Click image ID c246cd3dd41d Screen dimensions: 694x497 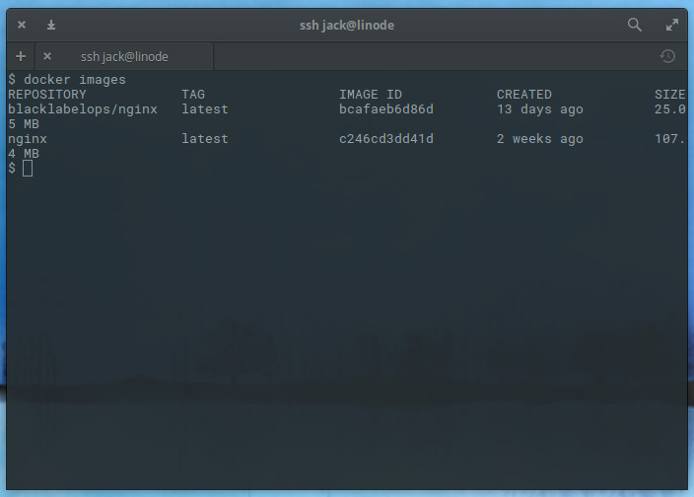pos(386,139)
